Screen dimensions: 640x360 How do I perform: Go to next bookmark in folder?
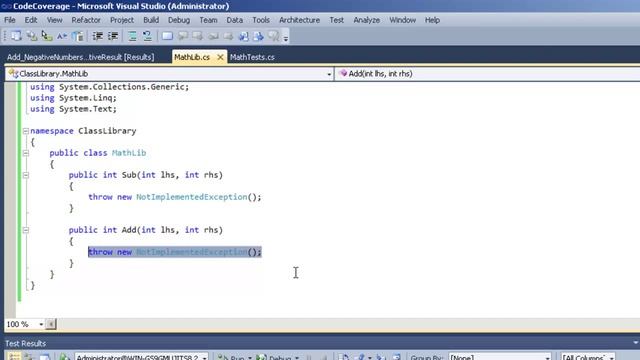(228, 36)
